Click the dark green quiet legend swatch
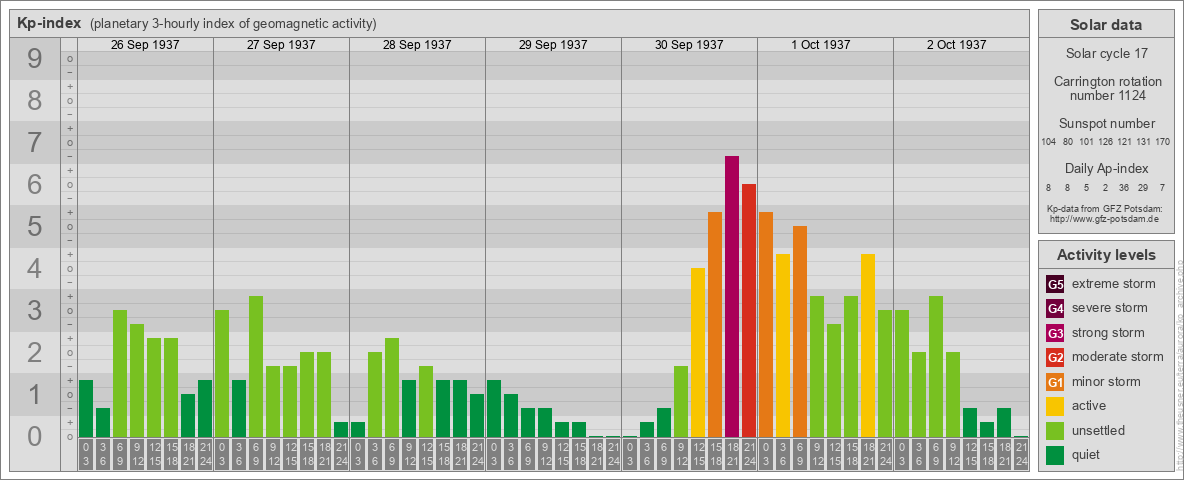 pos(1055,455)
